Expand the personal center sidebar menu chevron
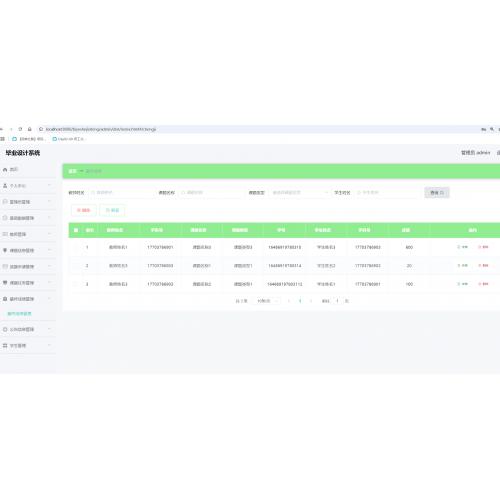Image resolution: width=500 pixels, height=500 pixels. coord(49,185)
